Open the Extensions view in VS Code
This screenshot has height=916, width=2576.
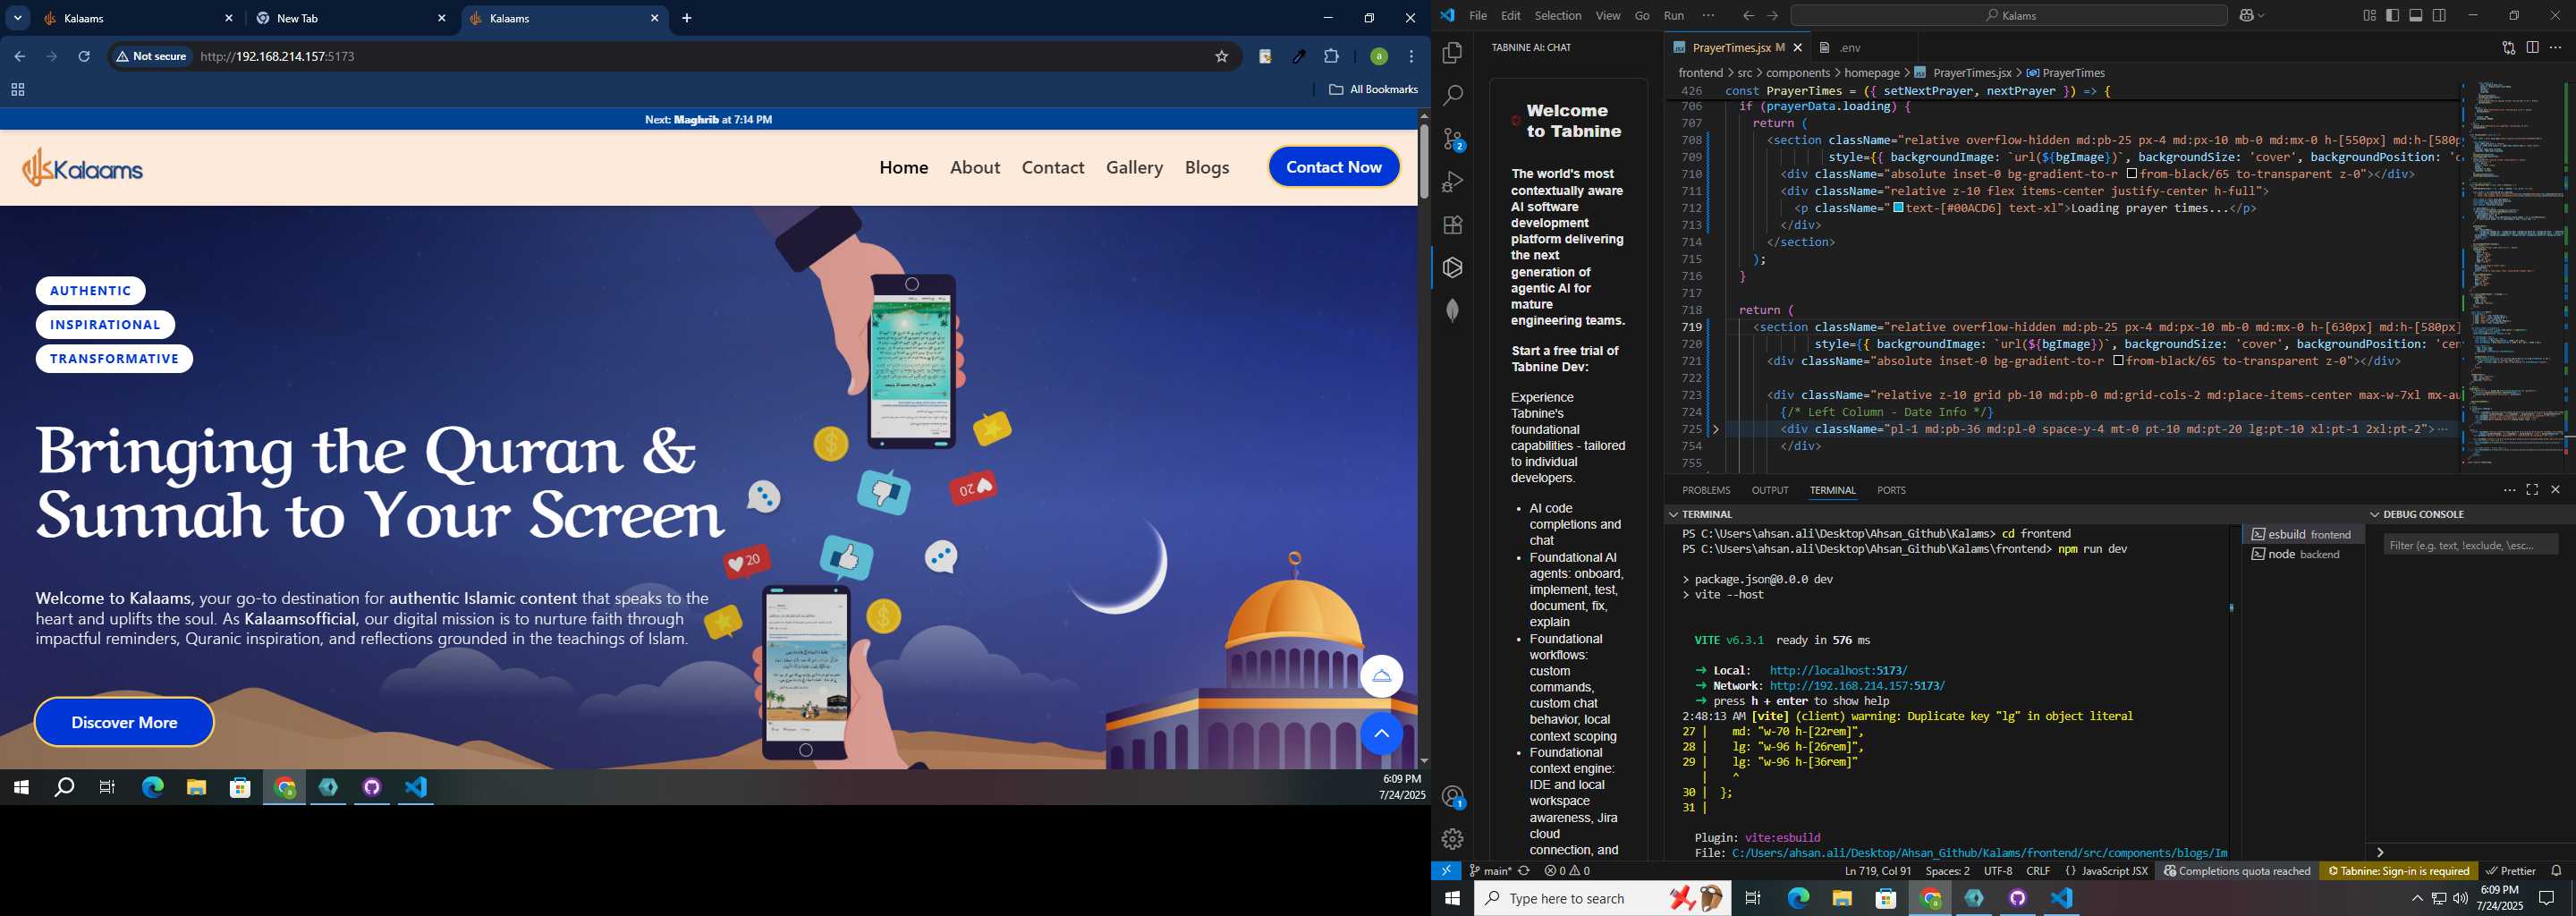click(x=1452, y=225)
